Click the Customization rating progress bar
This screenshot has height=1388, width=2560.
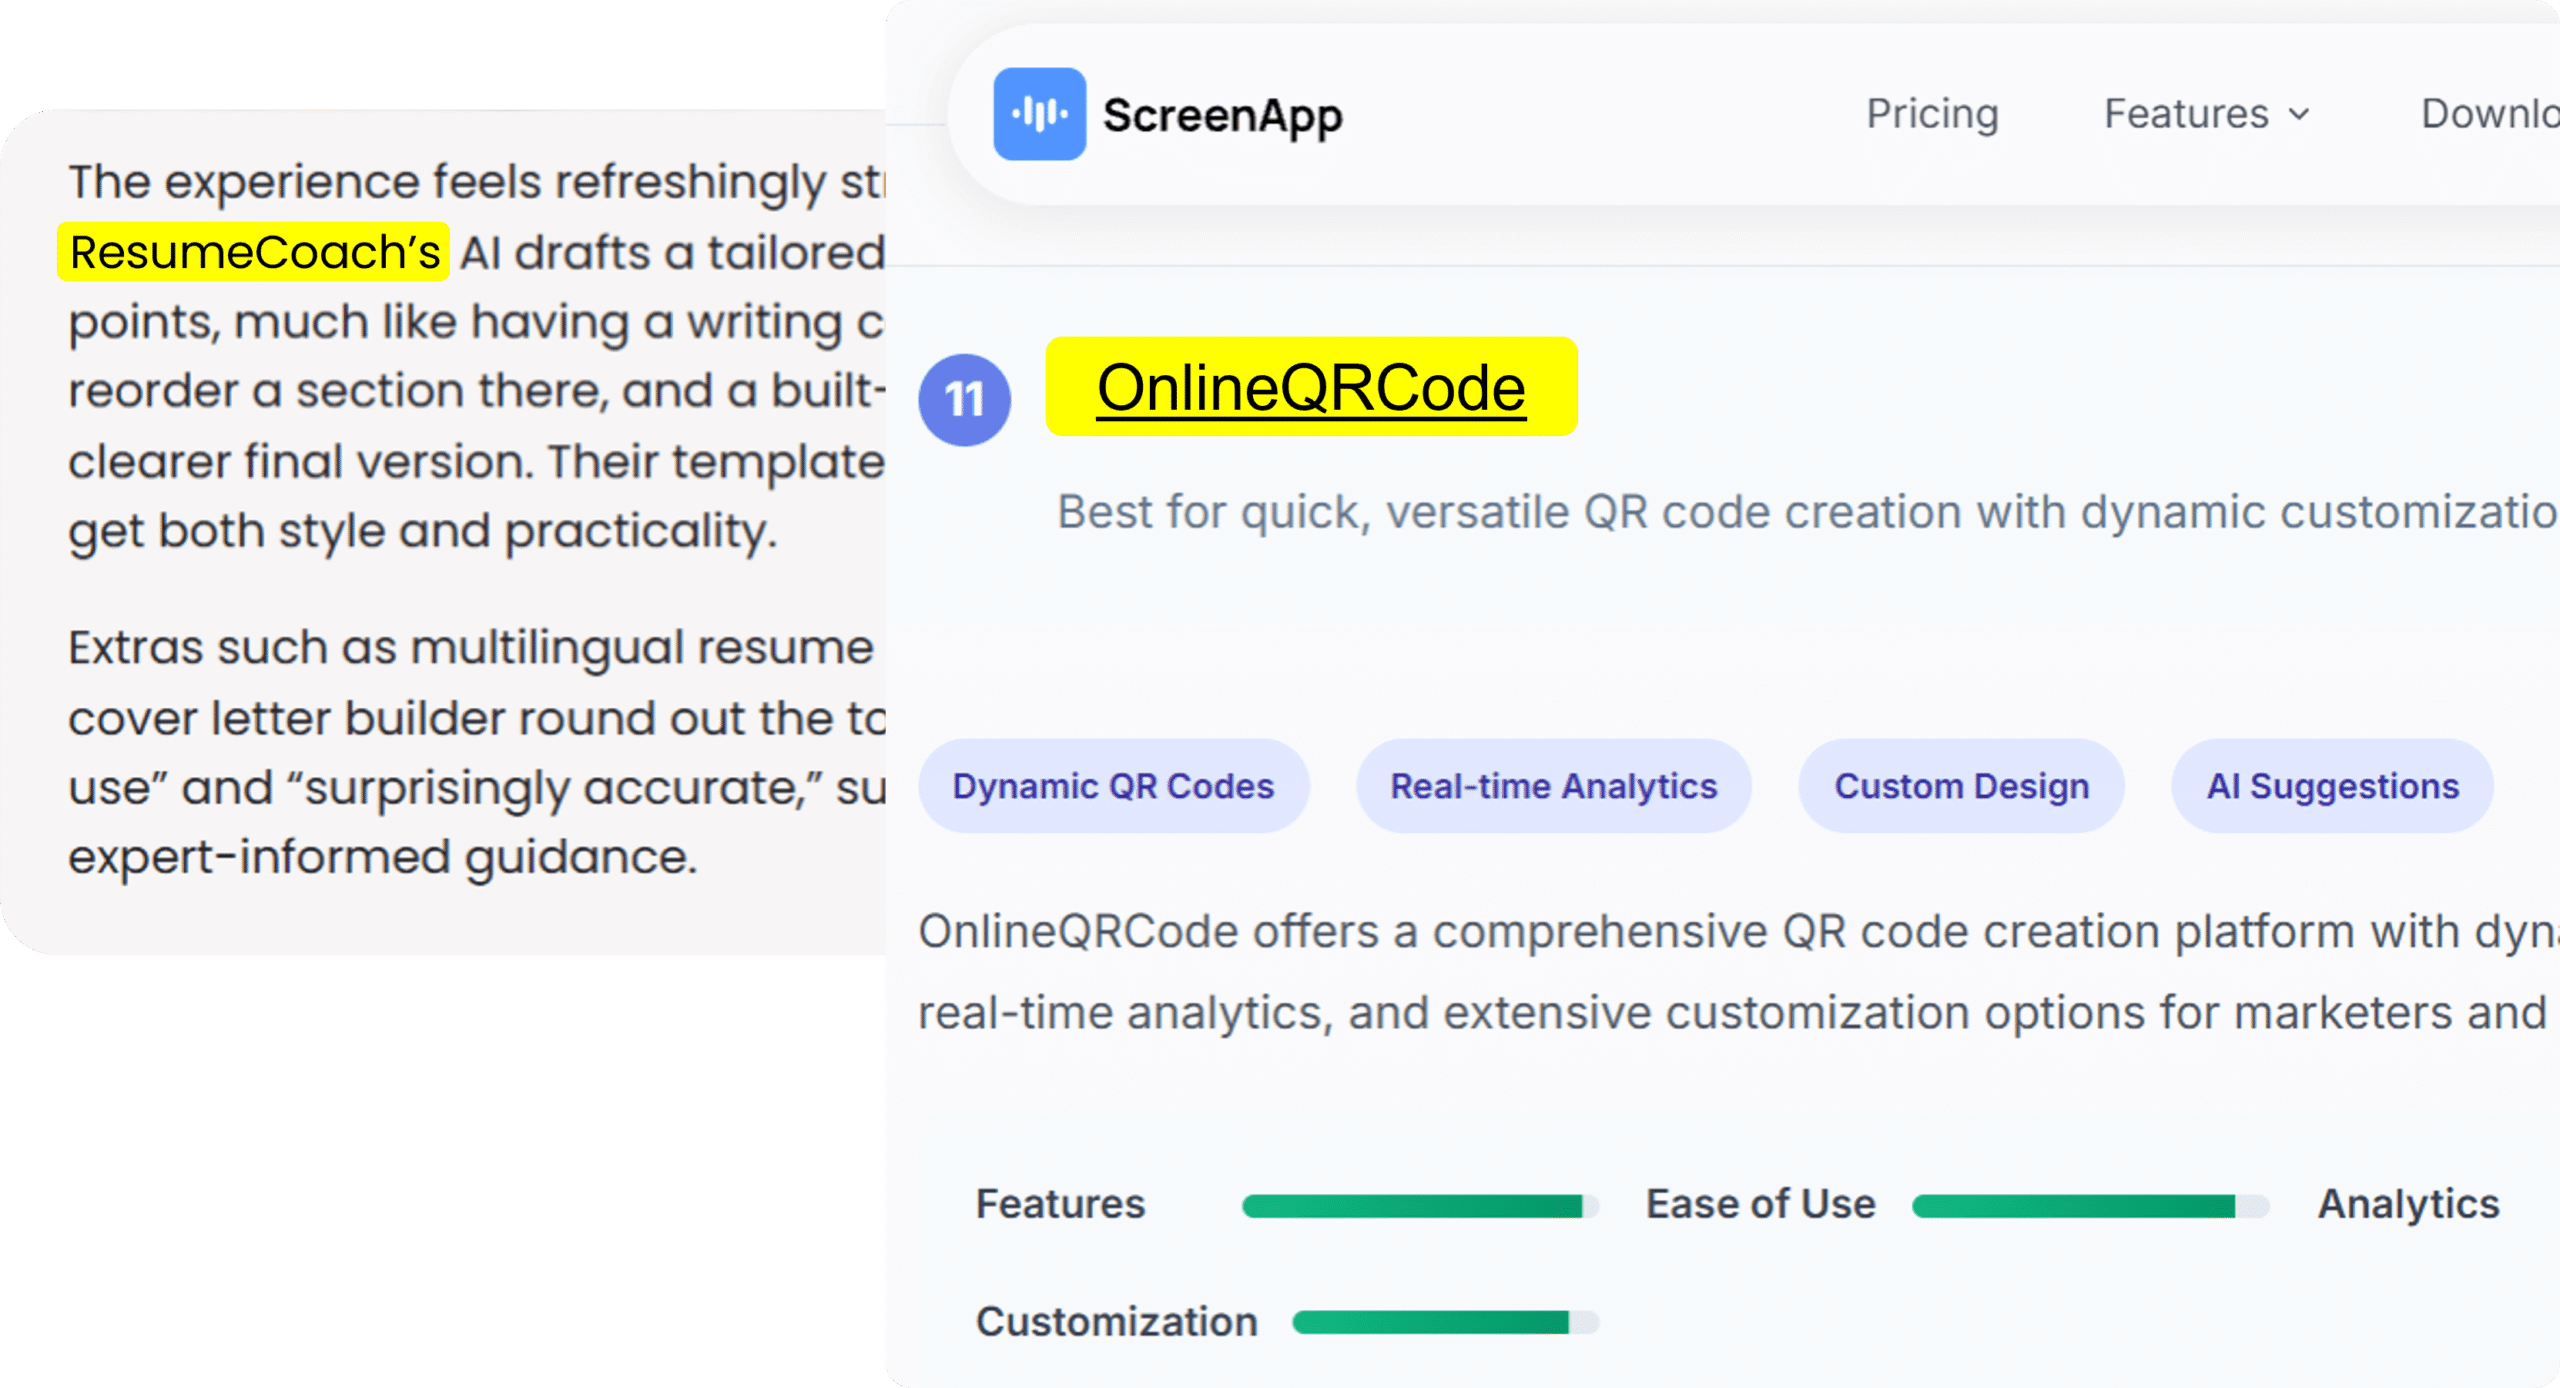1445,1323
